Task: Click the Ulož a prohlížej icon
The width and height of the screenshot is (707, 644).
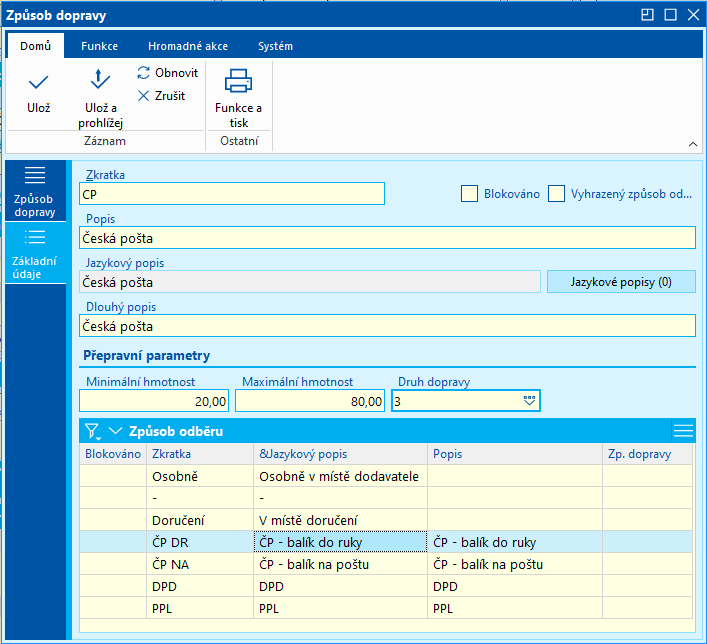Action: (100, 80)
